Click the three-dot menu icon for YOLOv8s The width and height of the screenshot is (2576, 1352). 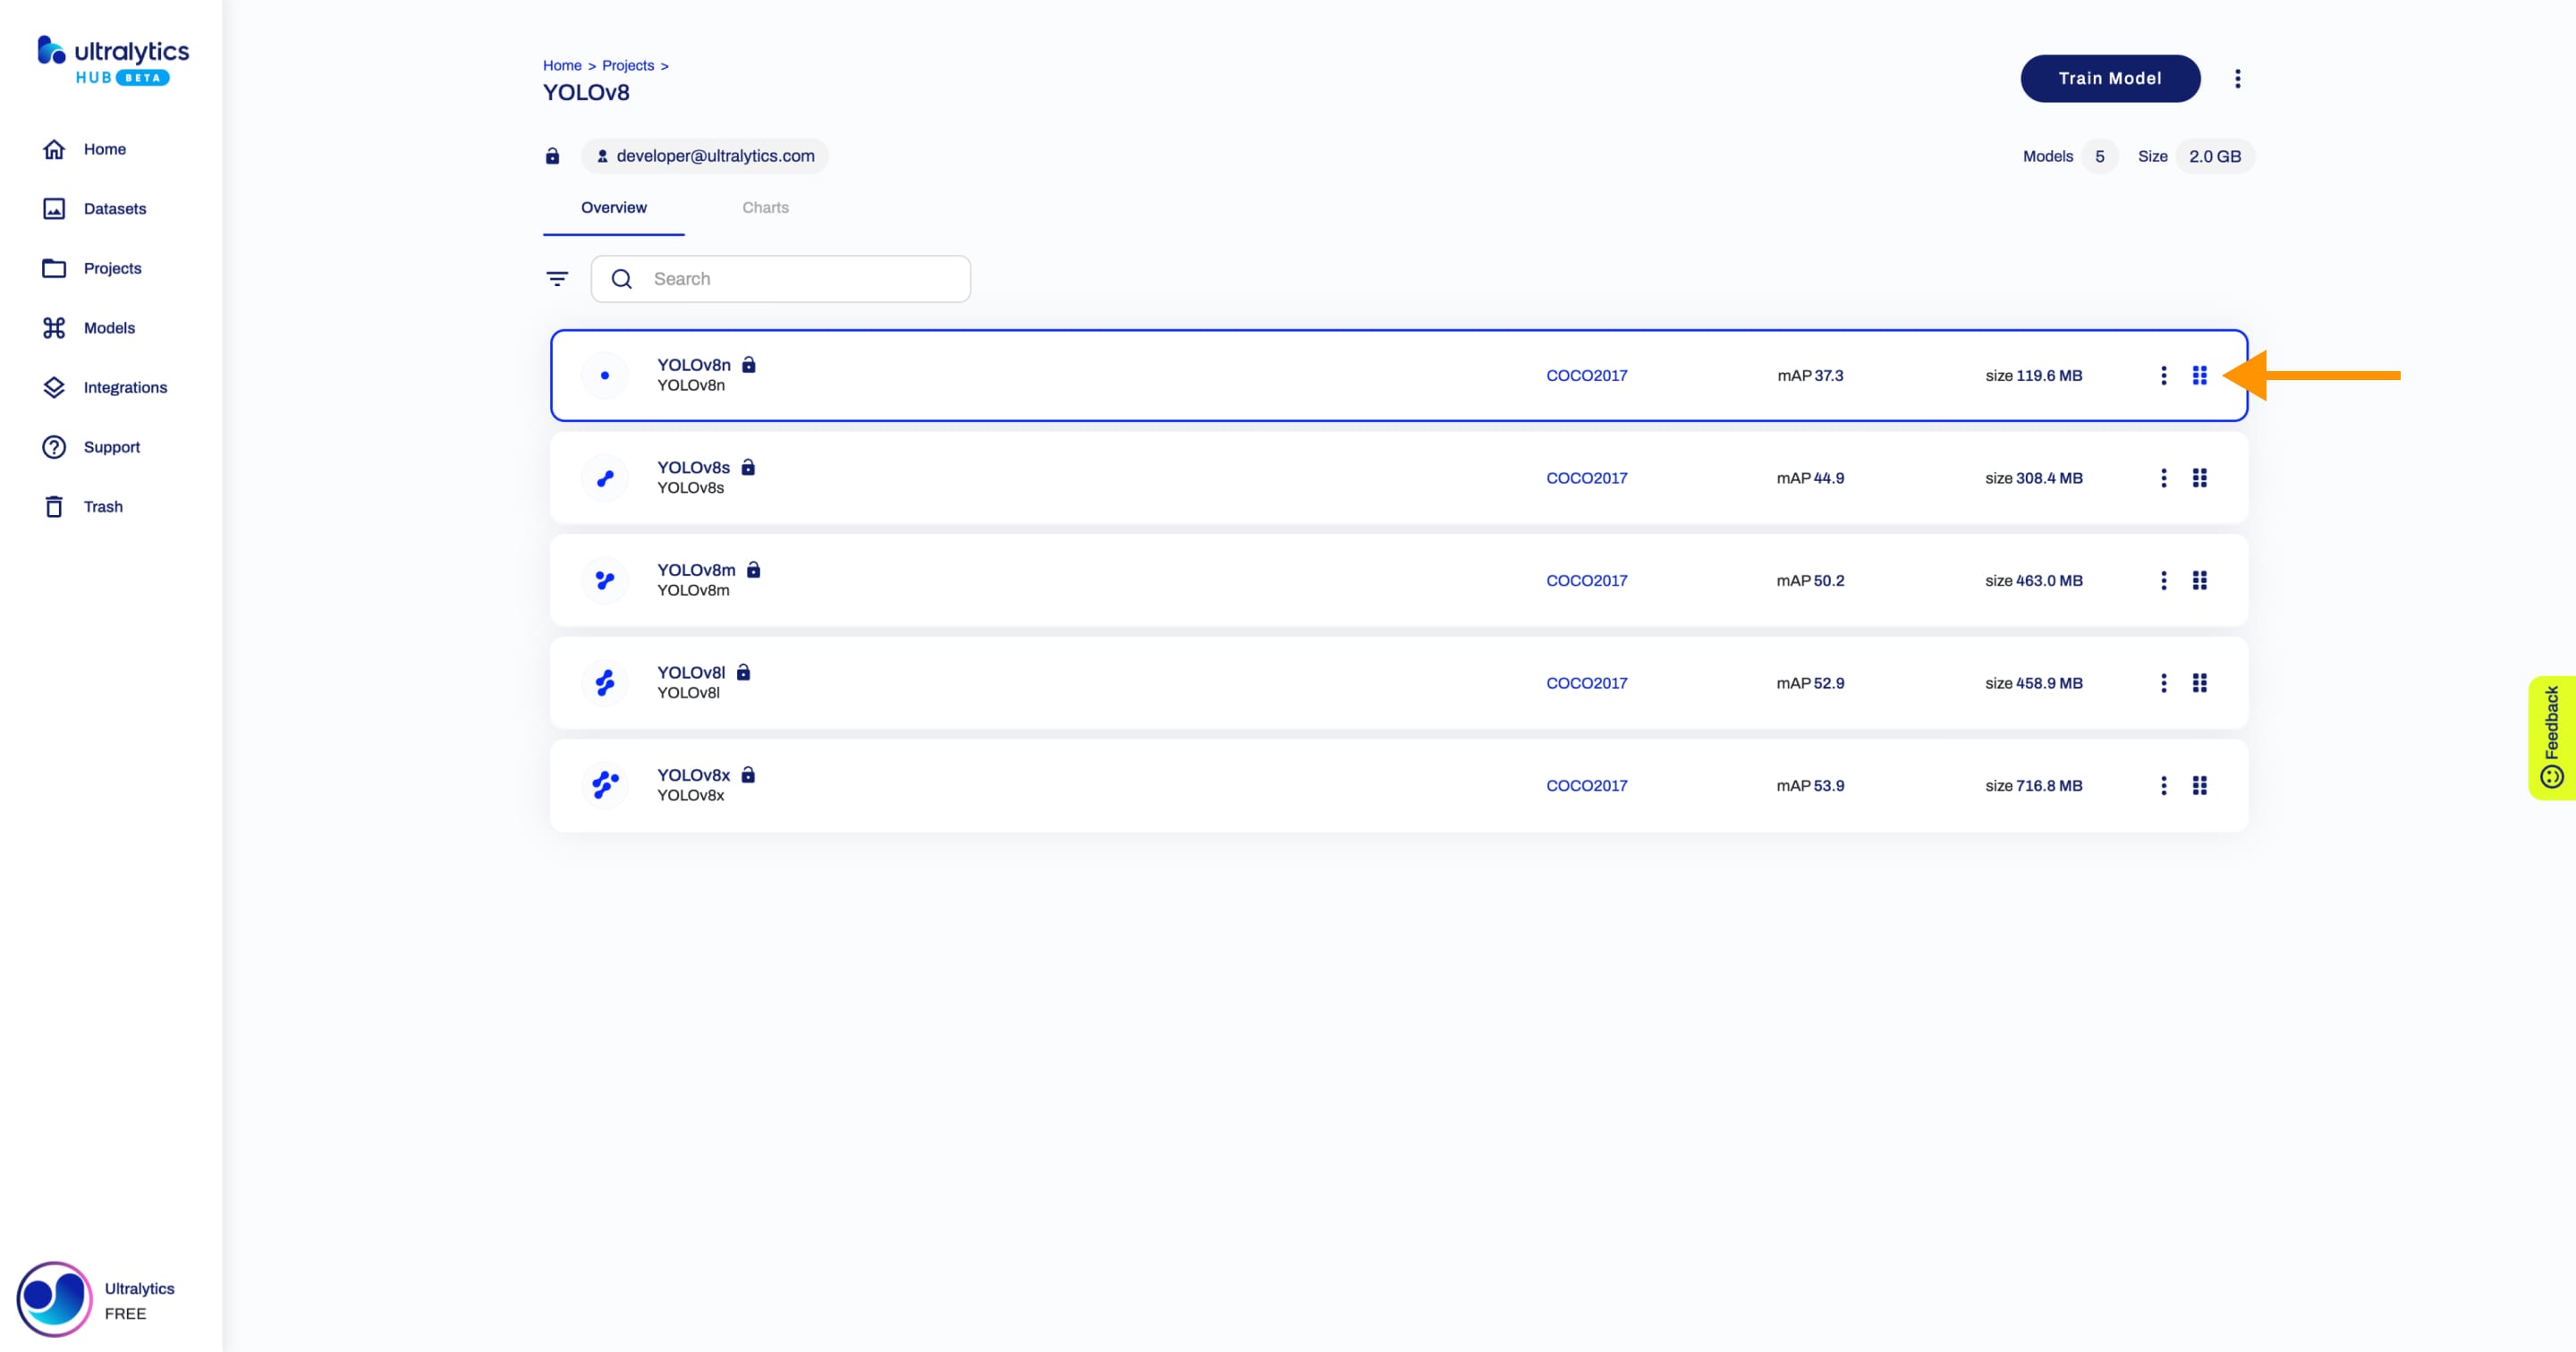click(x=2162, y=477)
